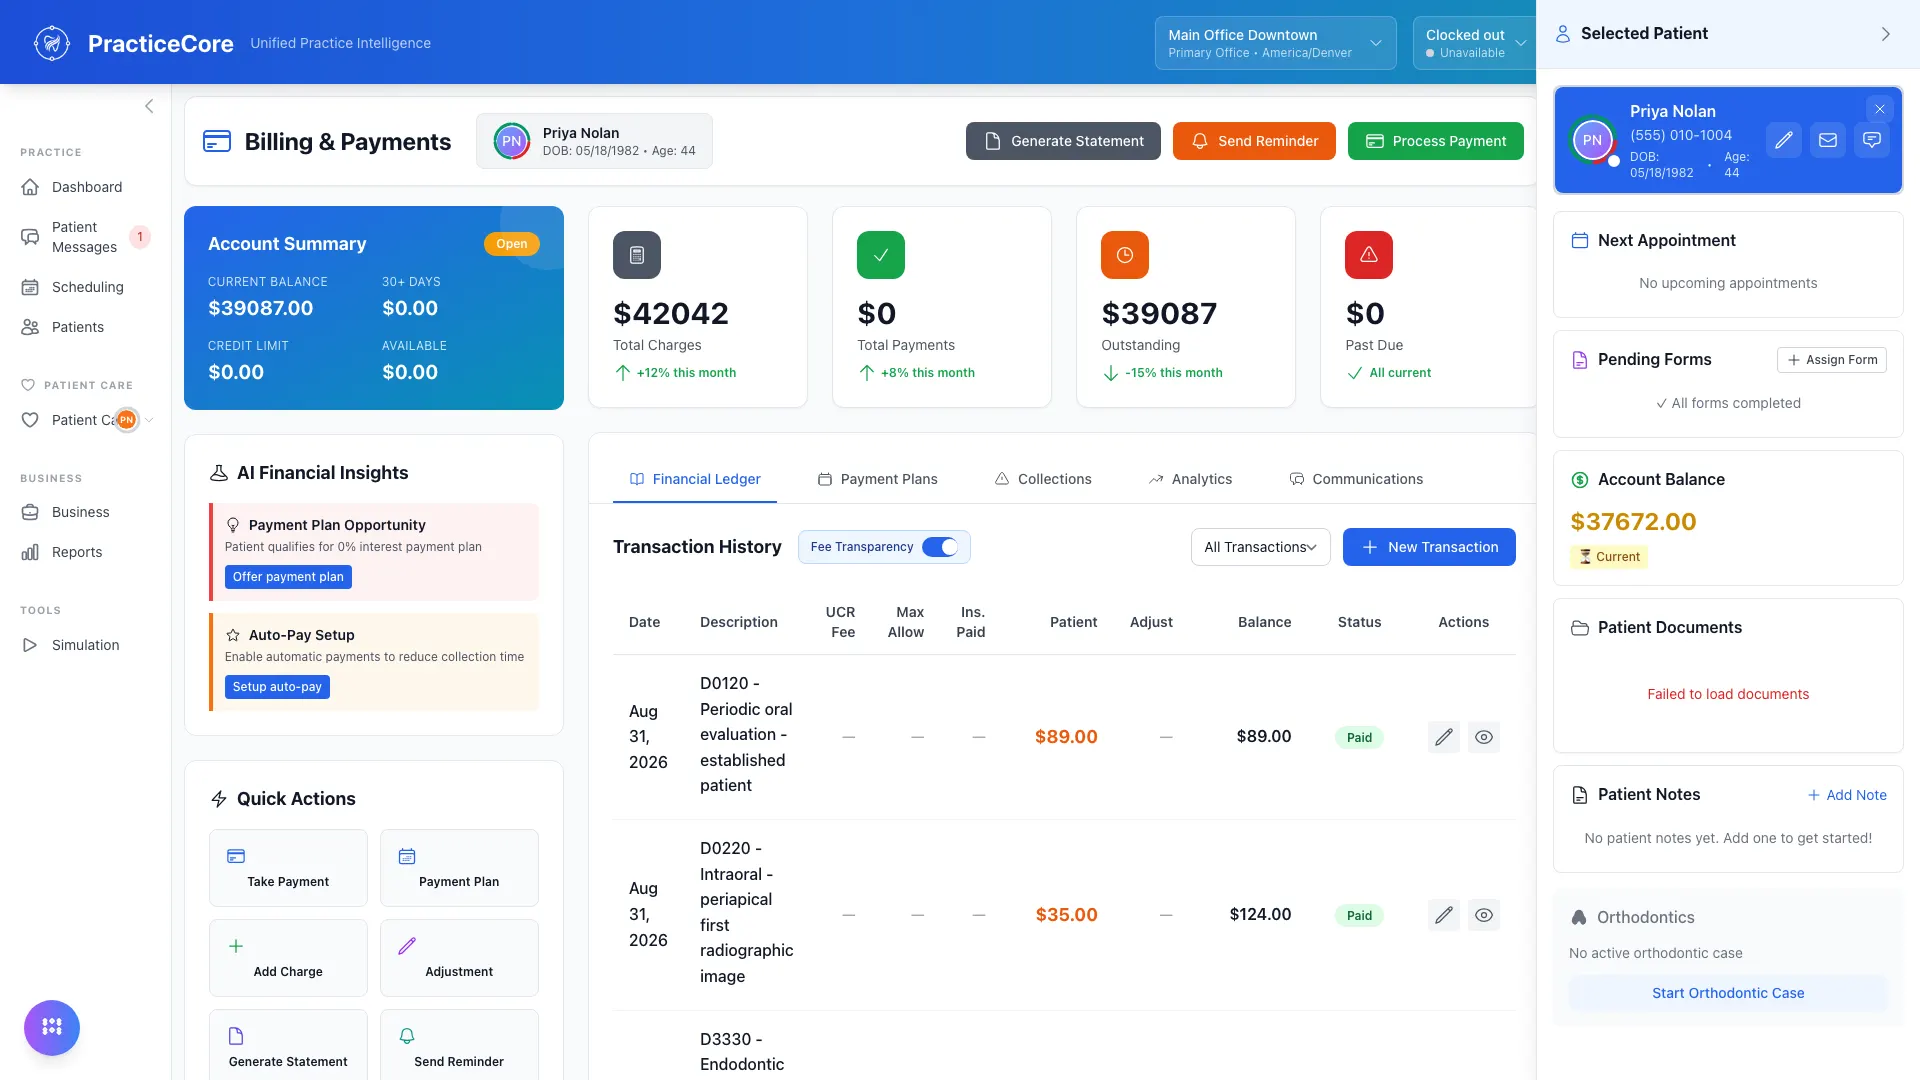Image resolution: width=1920 pixels, height=1080 pixels.
Task: Edit the D0120 transaction with pencil icon
Action: [1443, 737]
